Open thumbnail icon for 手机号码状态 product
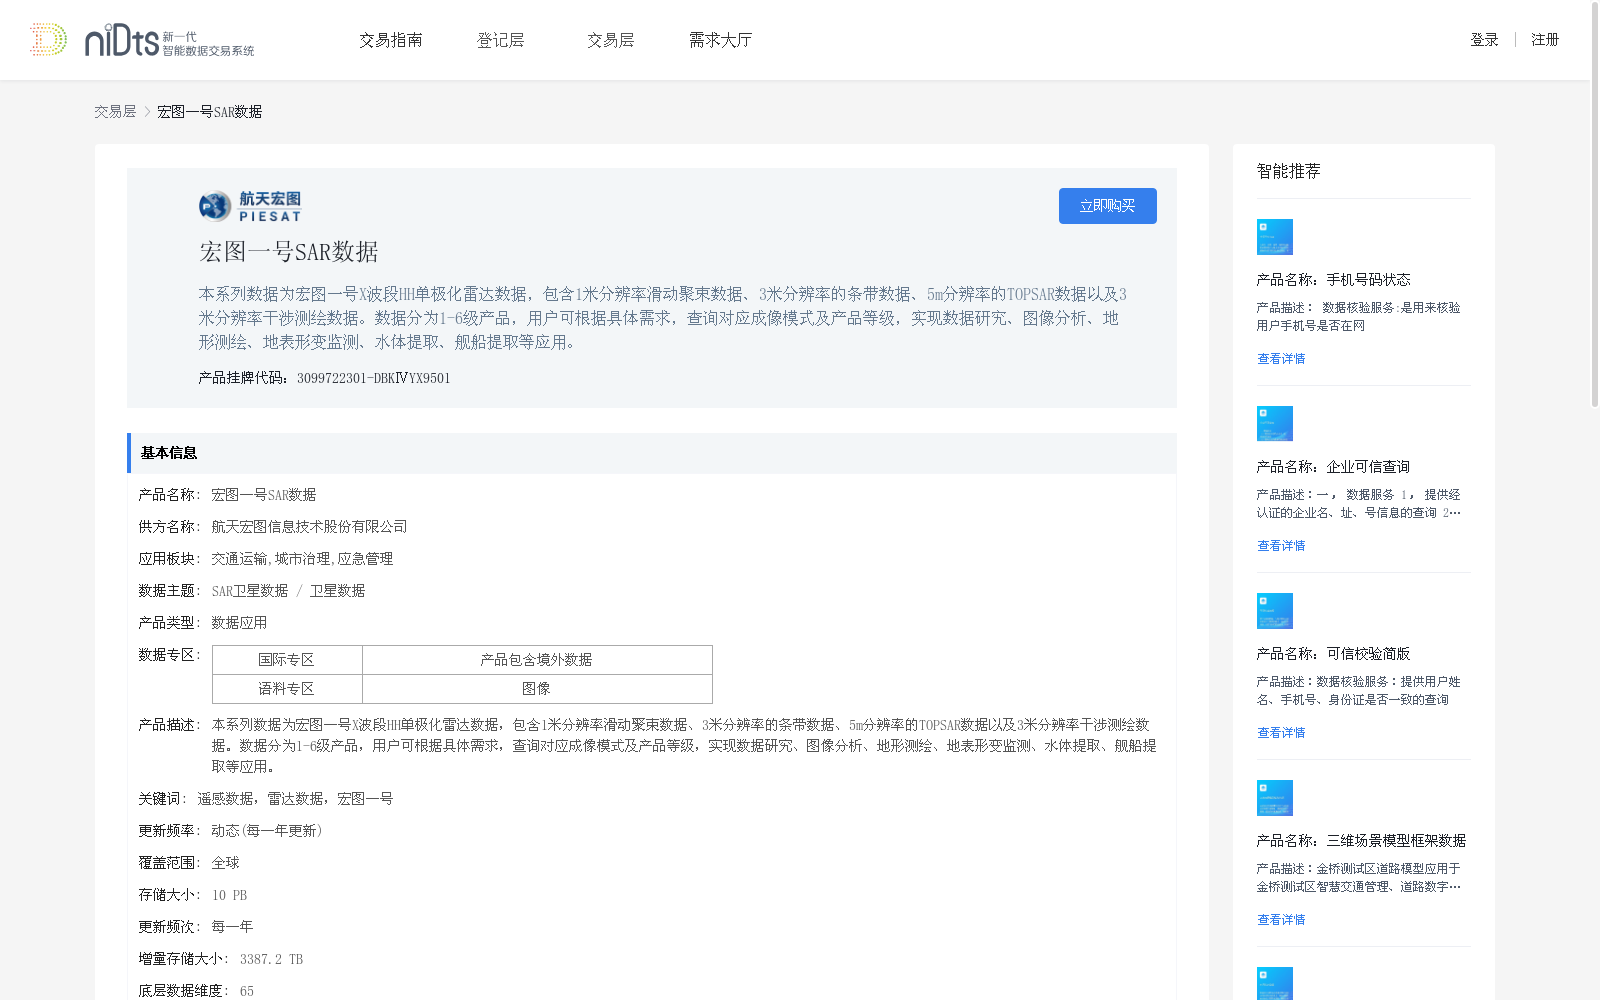Image resolution: width=1600 pixels, height=1000 pixels. (1275, 237)
